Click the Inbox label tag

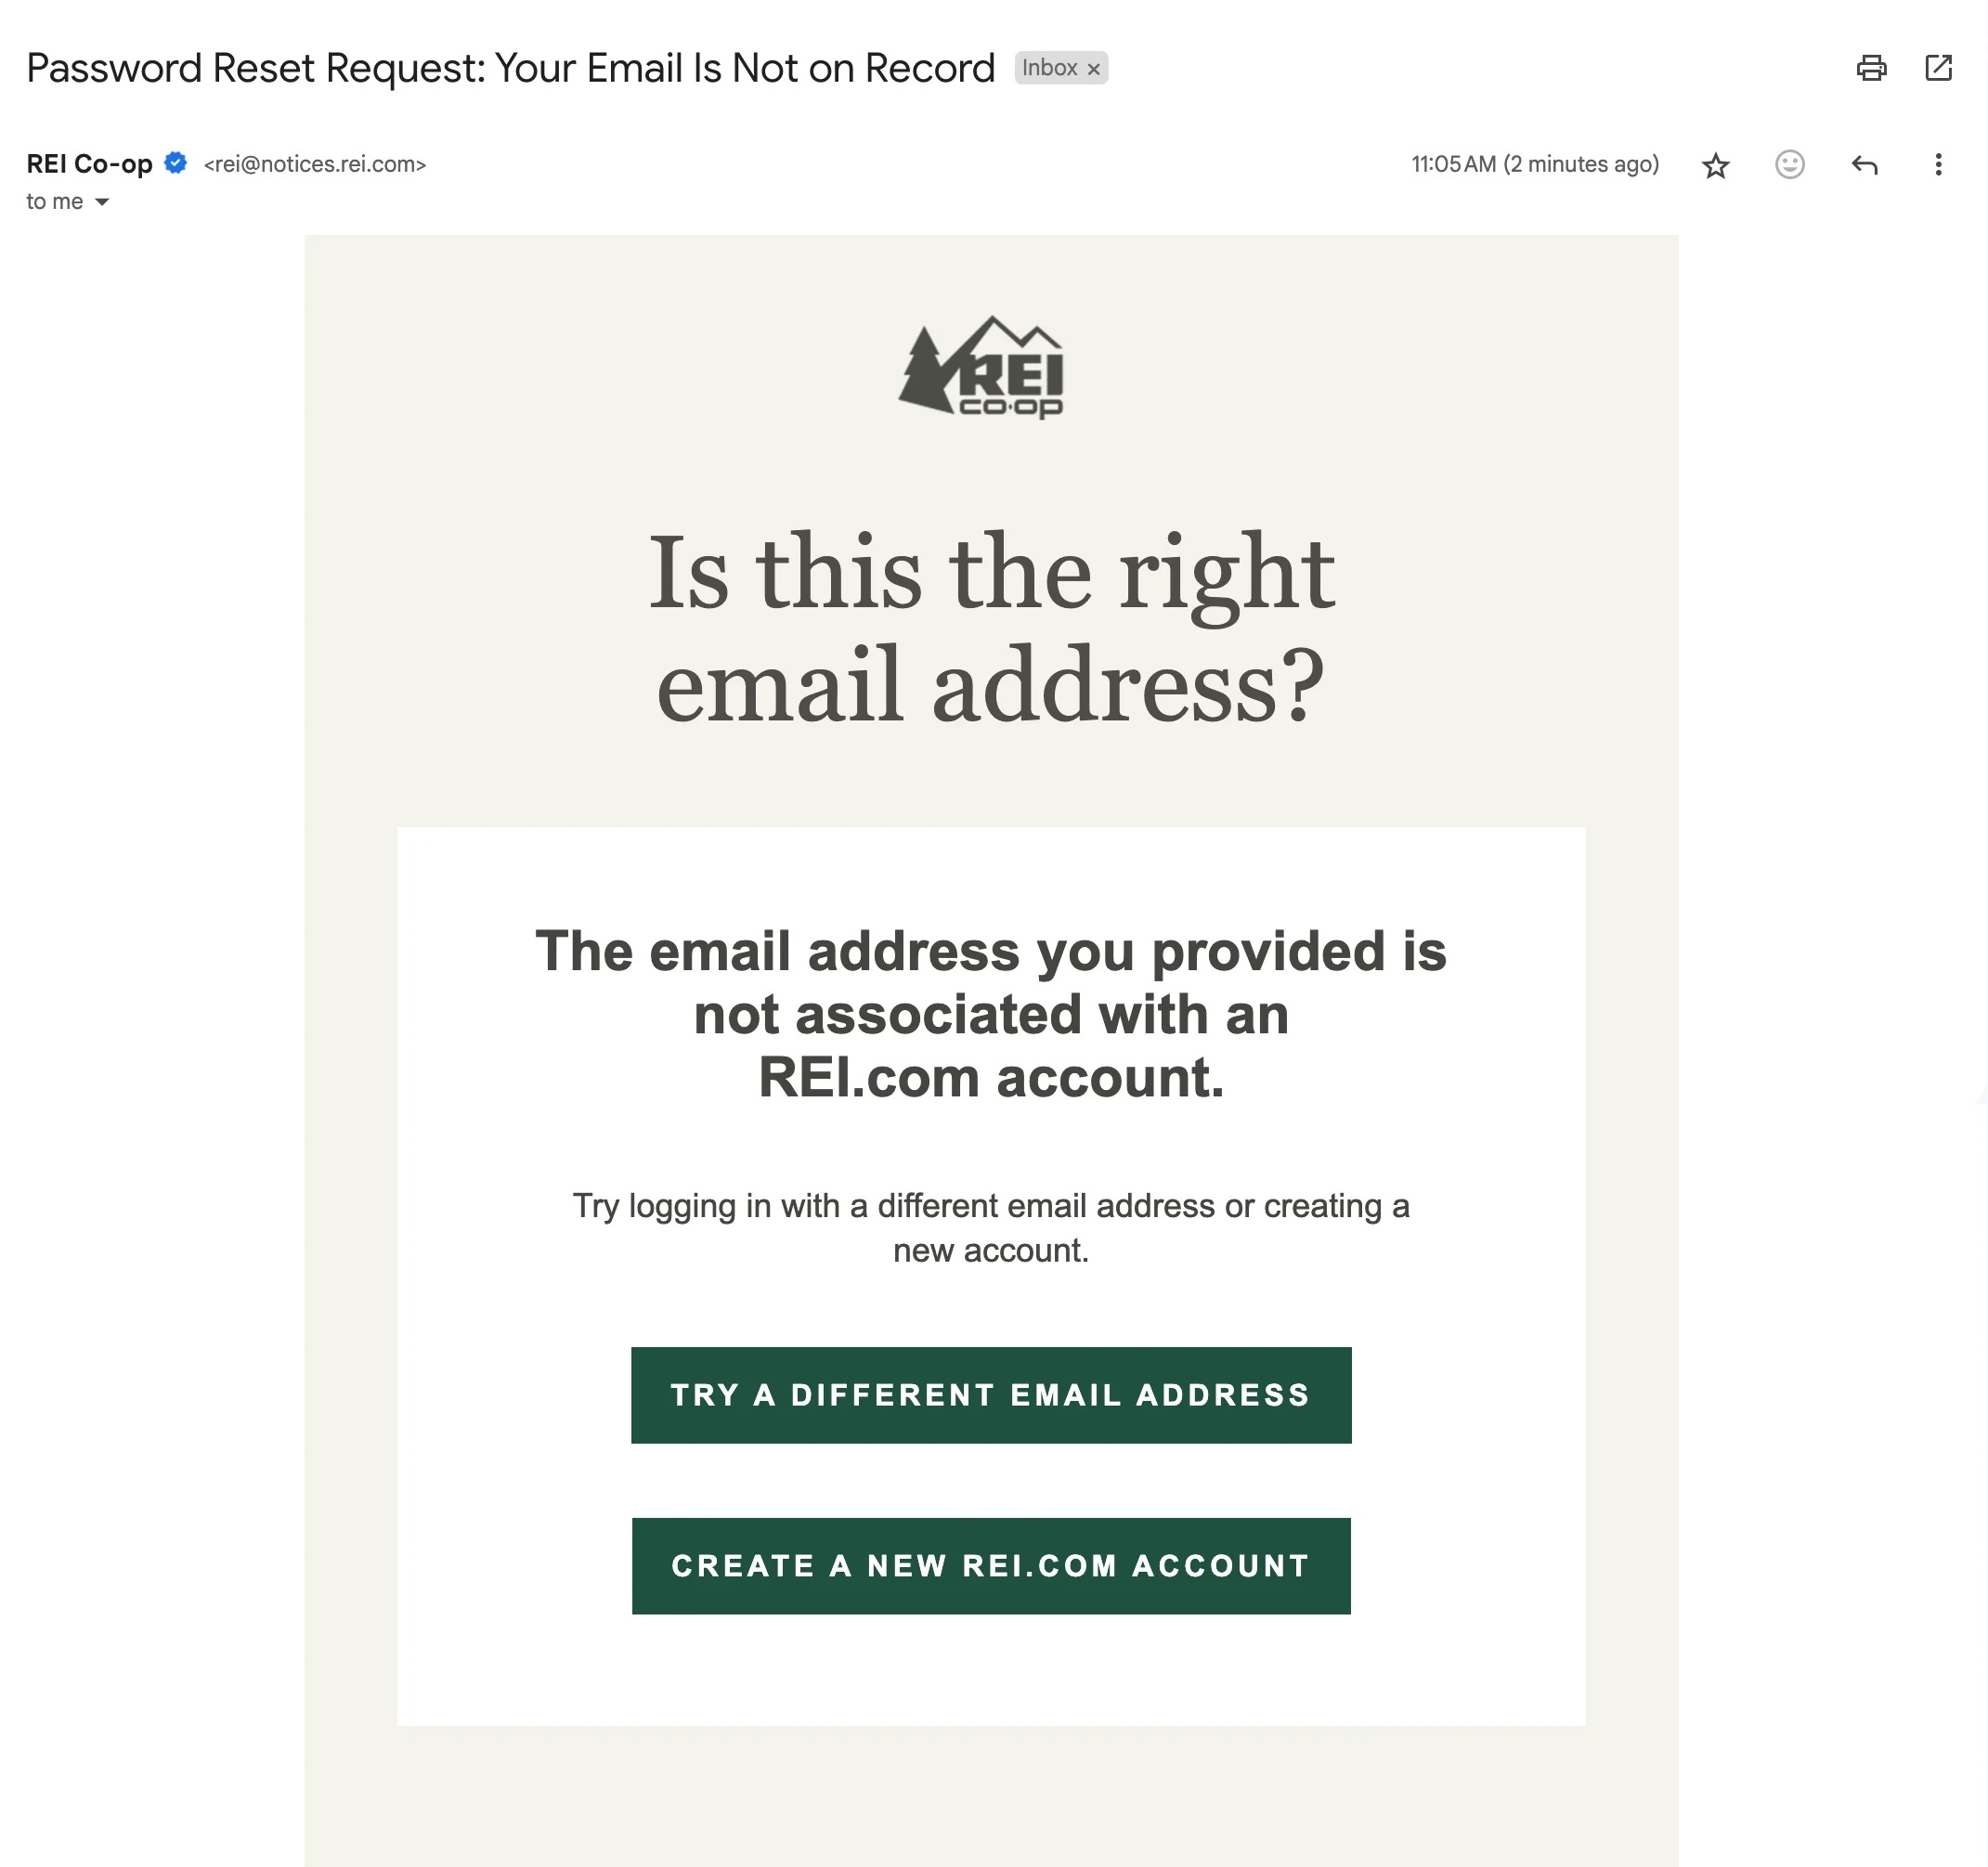pyautogui.click(x=1049, y=68)
